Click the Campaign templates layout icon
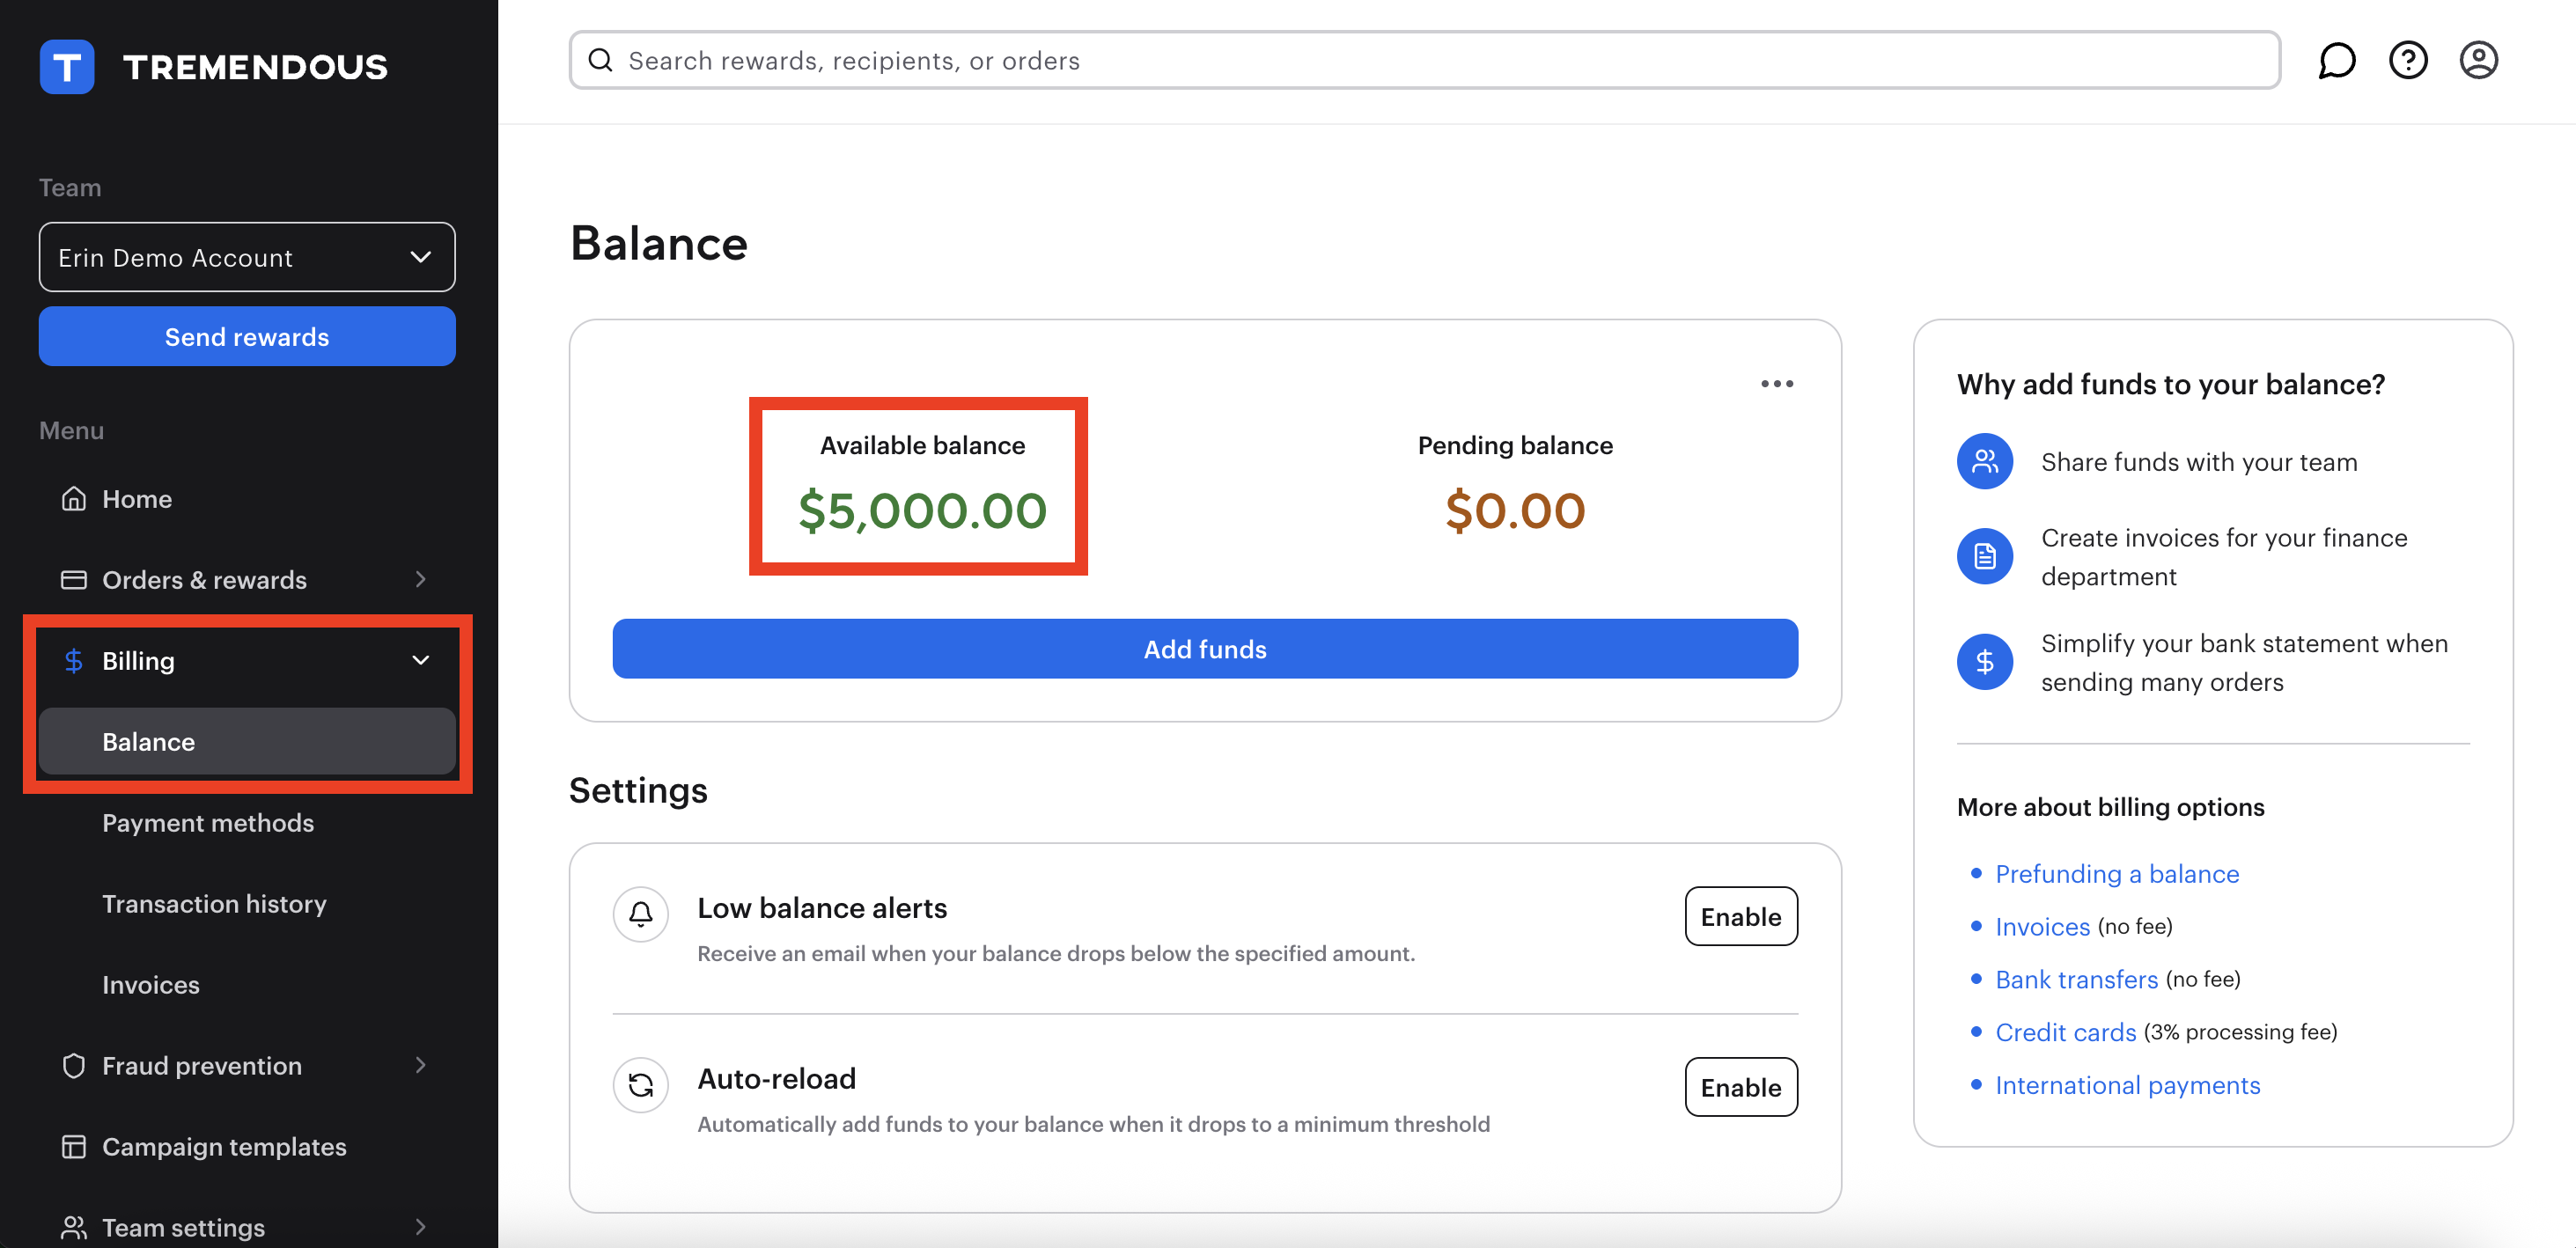This screenshot has height=1248, width=2576. pyautogui.click(x=73, y=1146)
